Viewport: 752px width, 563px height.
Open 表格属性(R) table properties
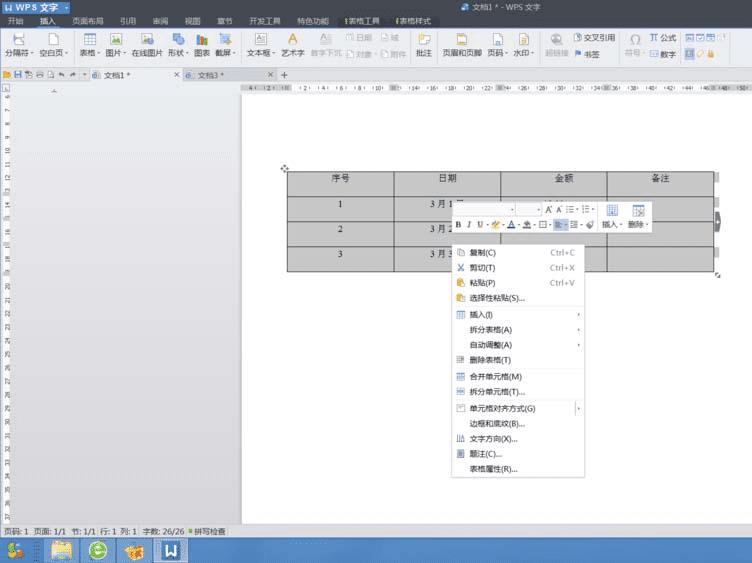pyautogui.click(x=518, y=469)
